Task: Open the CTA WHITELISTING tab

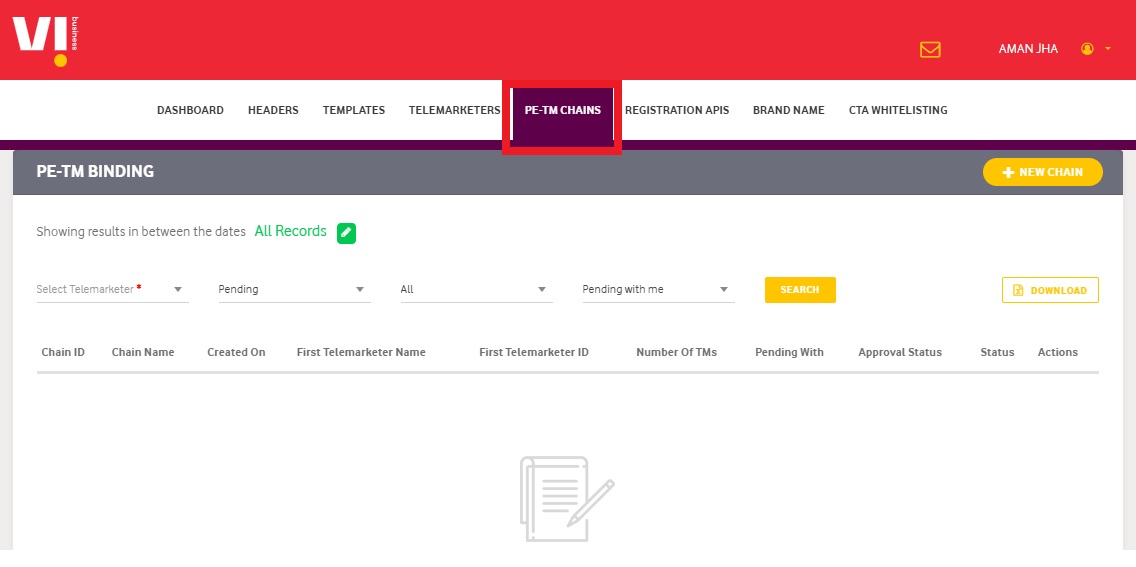Action: coord(898,111)
